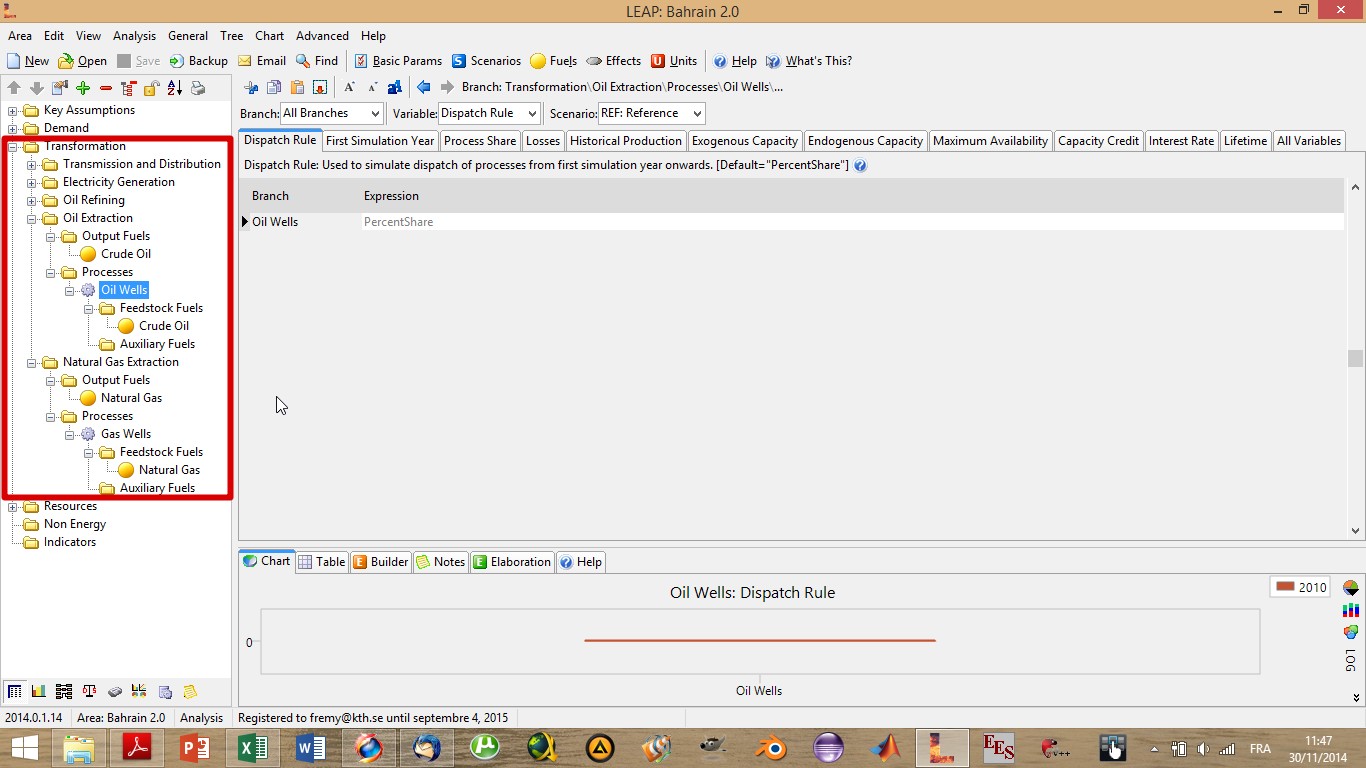This screenshot has height=768, width=1366.
Task: Open the Analysis menu
Action: click(x=134, y=36)
